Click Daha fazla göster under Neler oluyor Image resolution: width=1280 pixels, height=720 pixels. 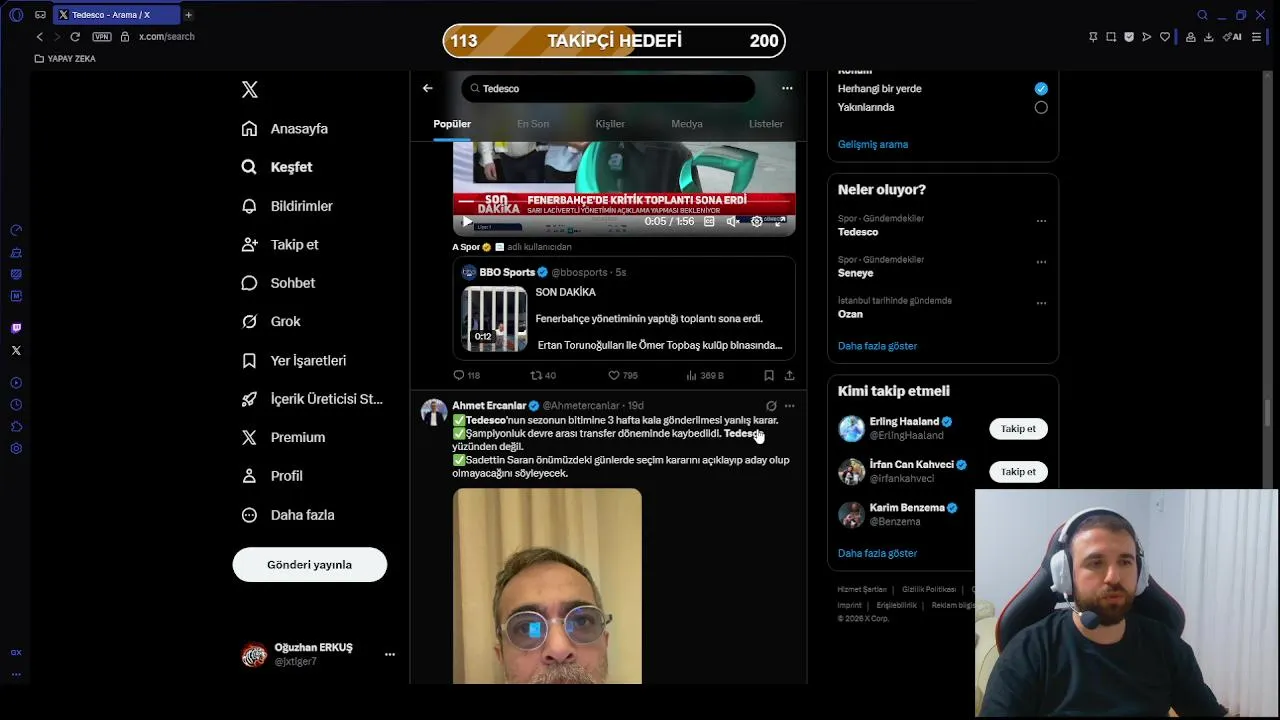point(877,346)
